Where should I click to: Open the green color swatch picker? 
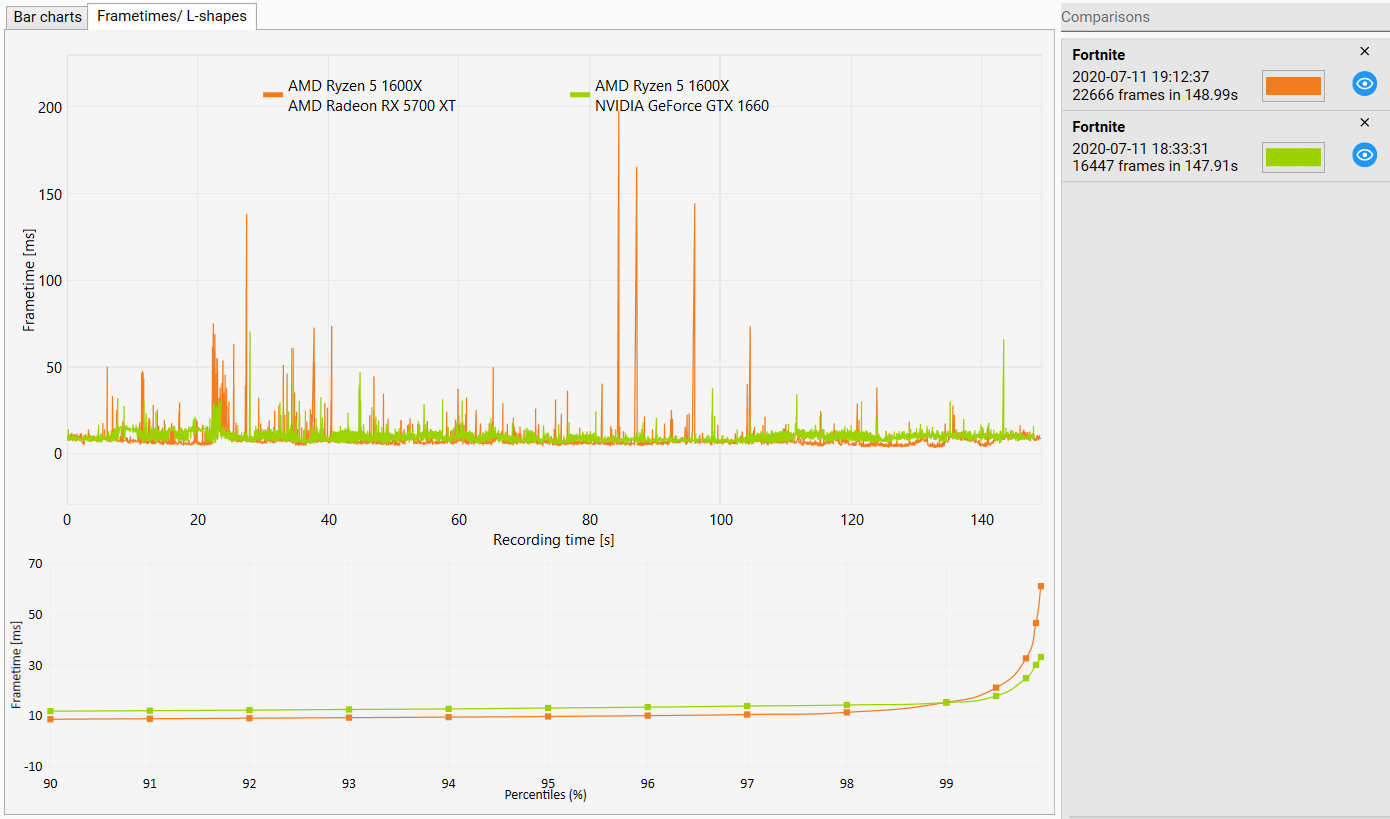point(1293,157)
